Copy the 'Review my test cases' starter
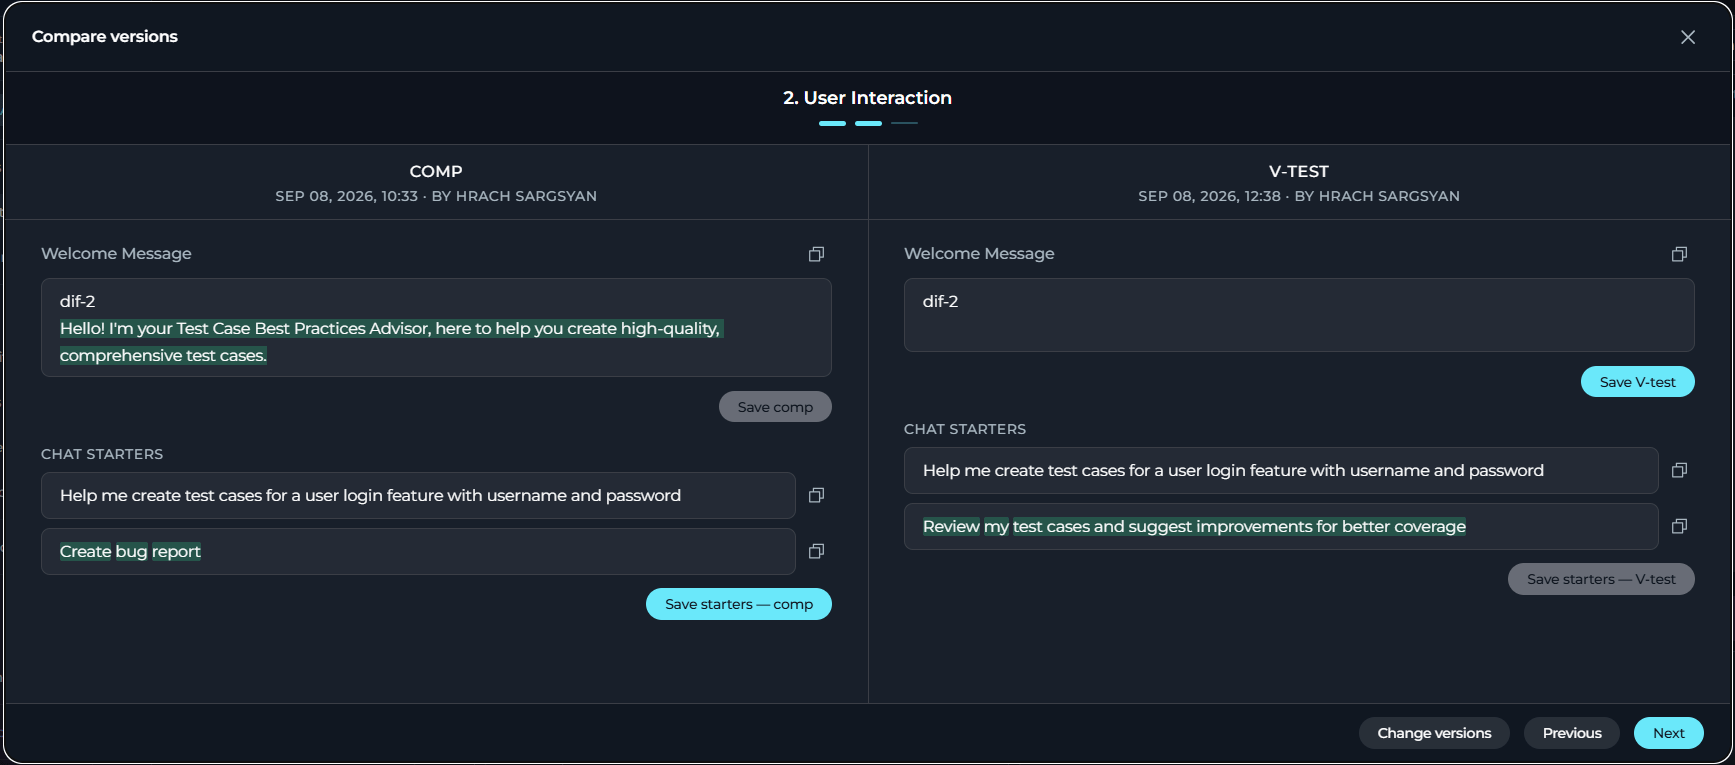This screenshot has height=765, width=1735. (x=1679, y=526)
